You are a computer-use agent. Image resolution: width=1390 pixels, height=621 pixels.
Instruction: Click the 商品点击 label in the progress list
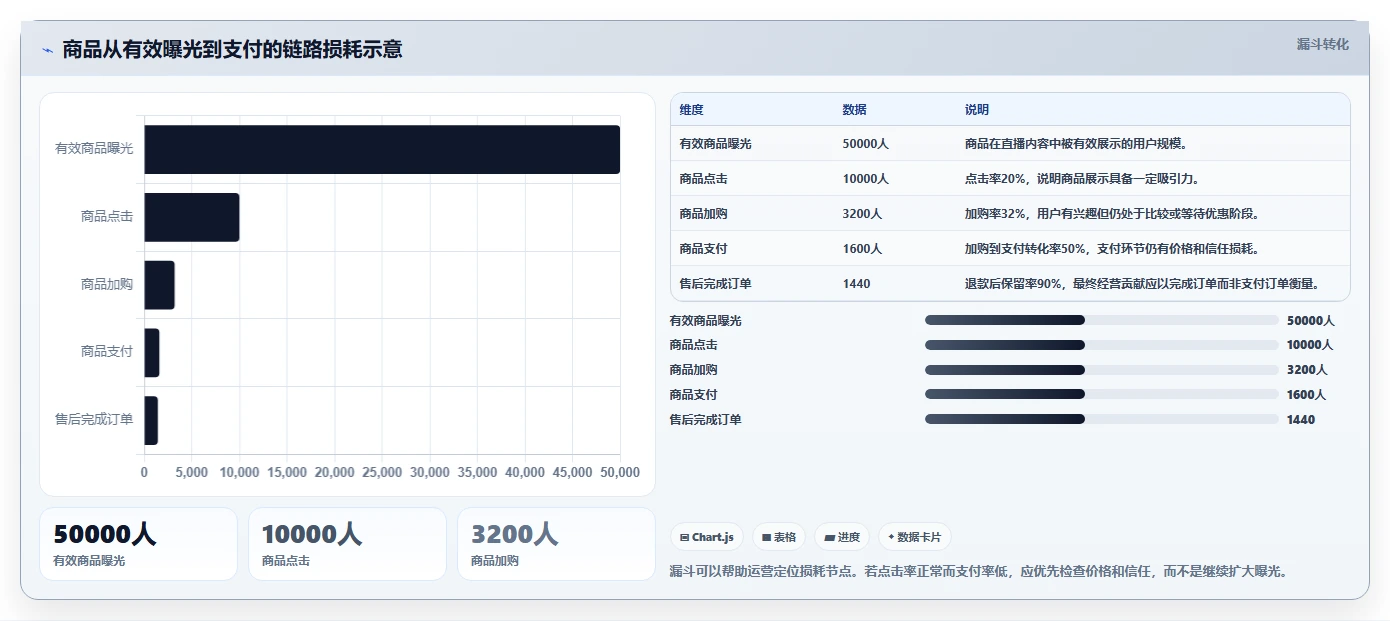(694, 345)
